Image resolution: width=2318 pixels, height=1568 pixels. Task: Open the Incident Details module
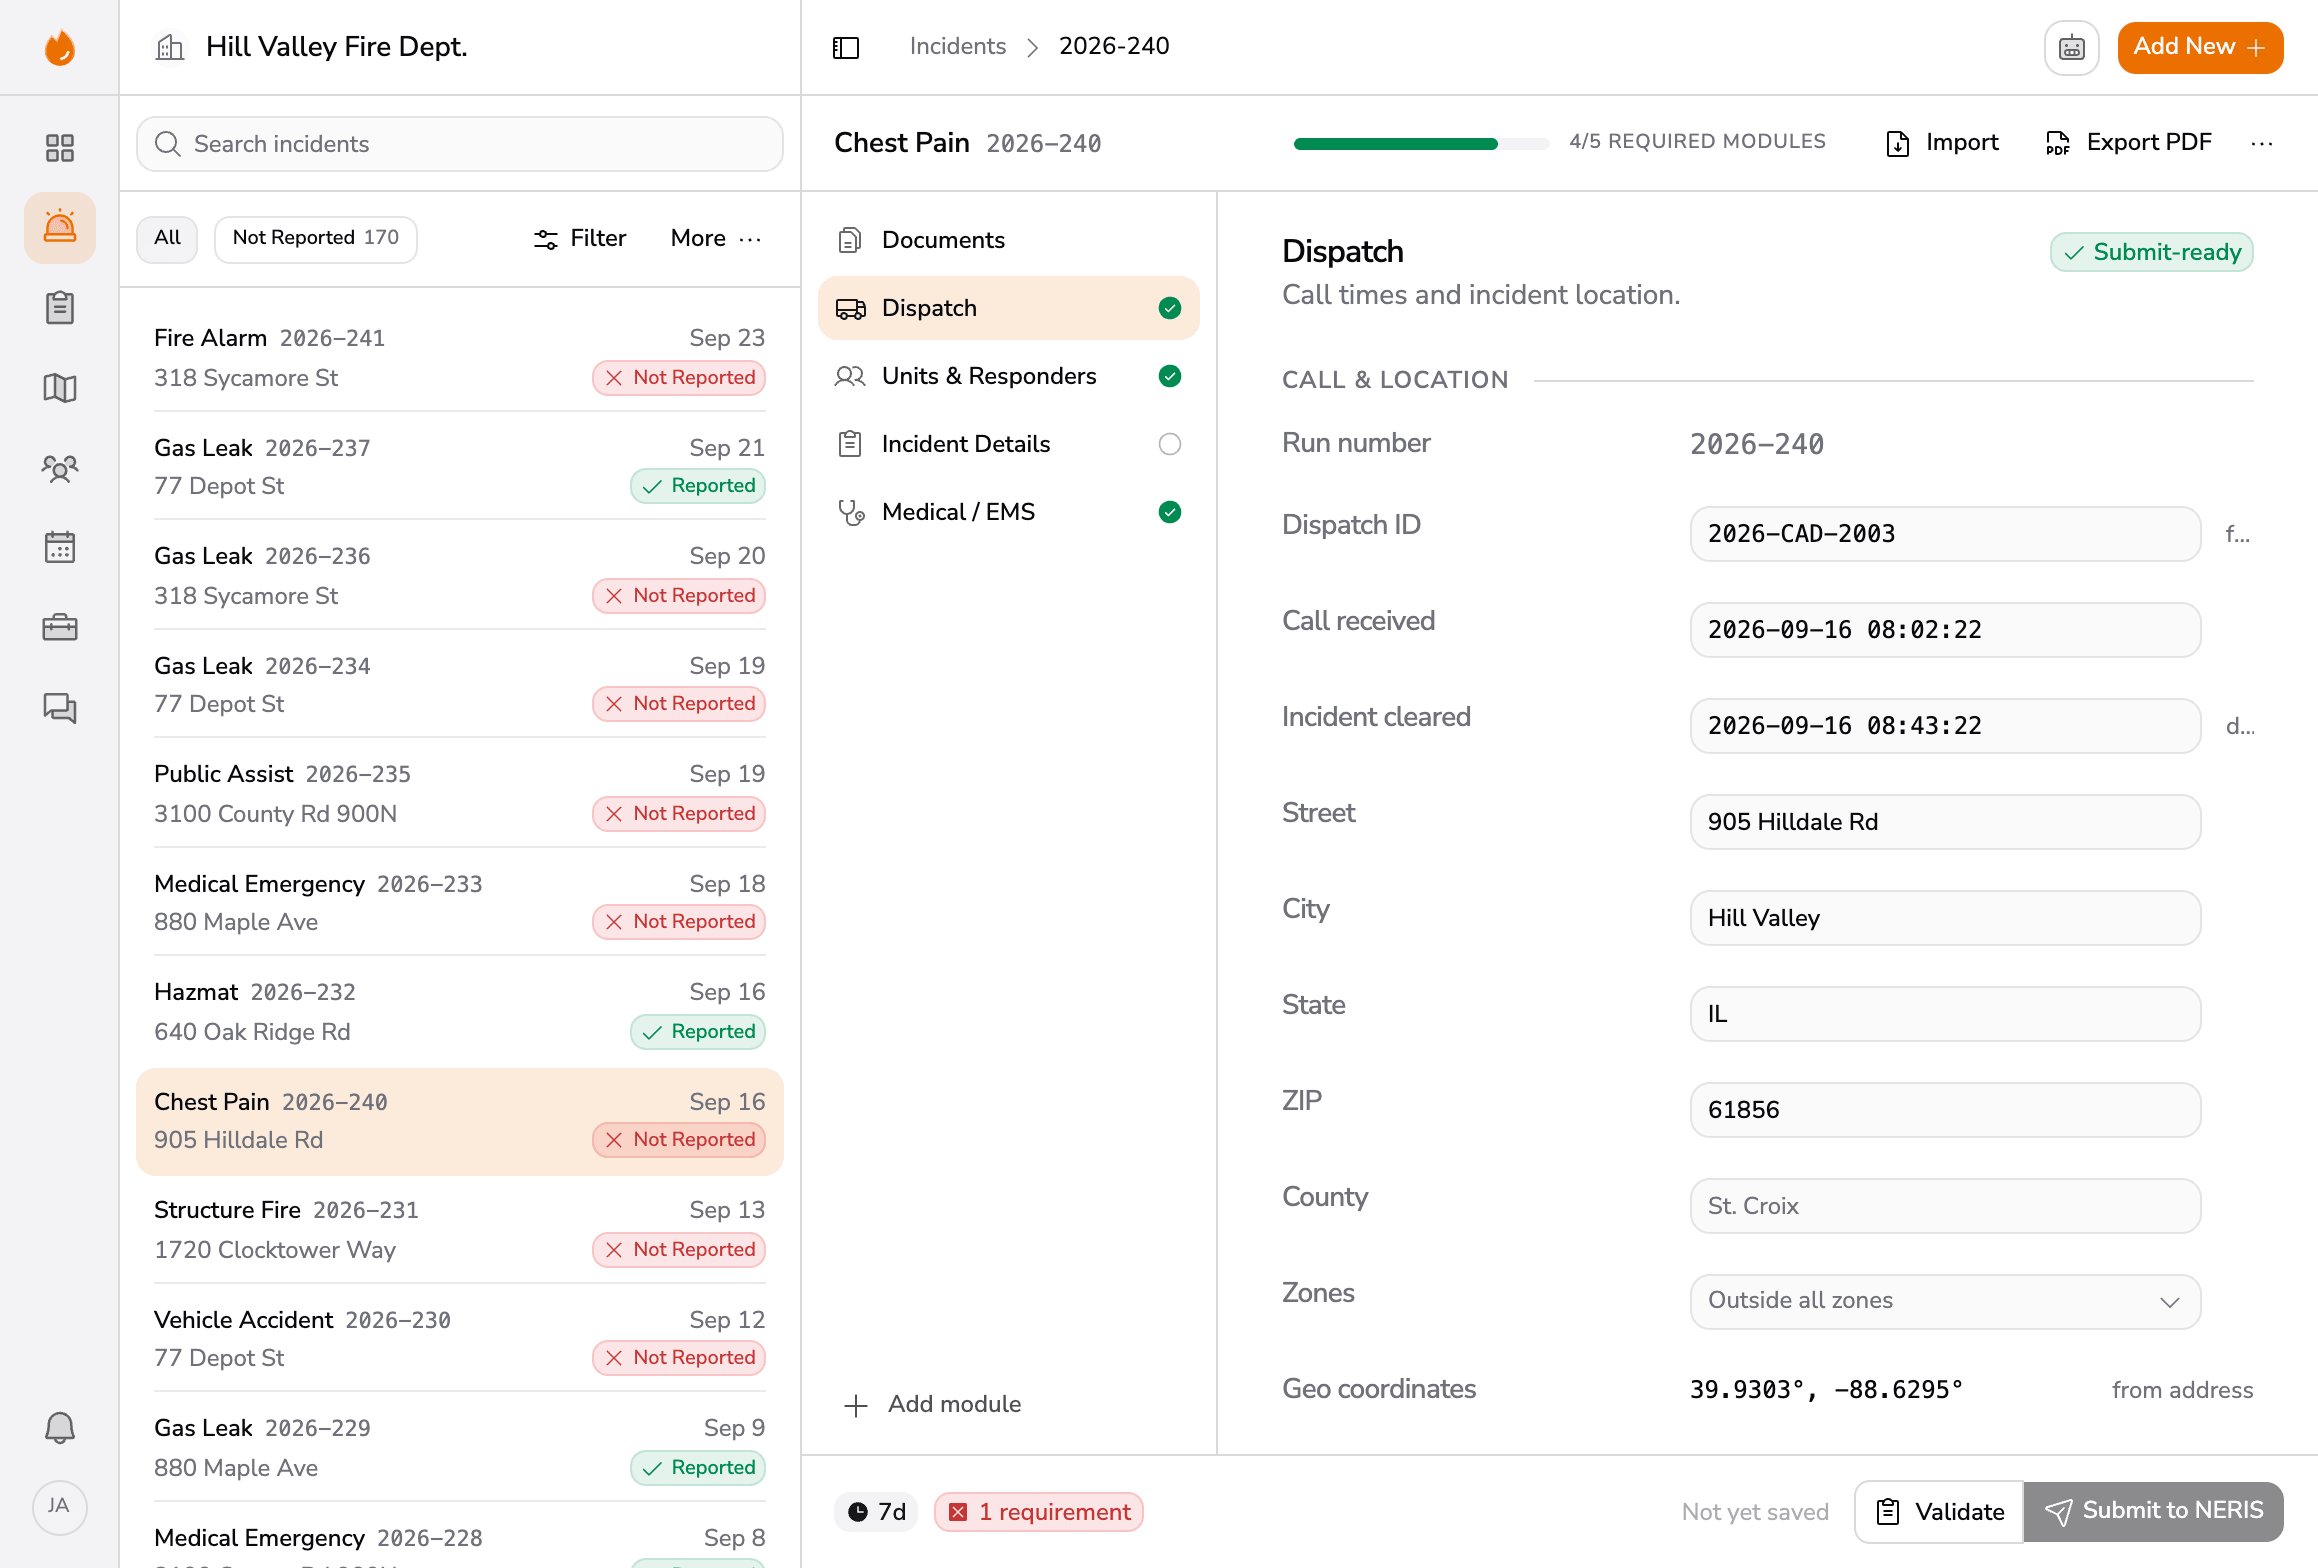1009,444
